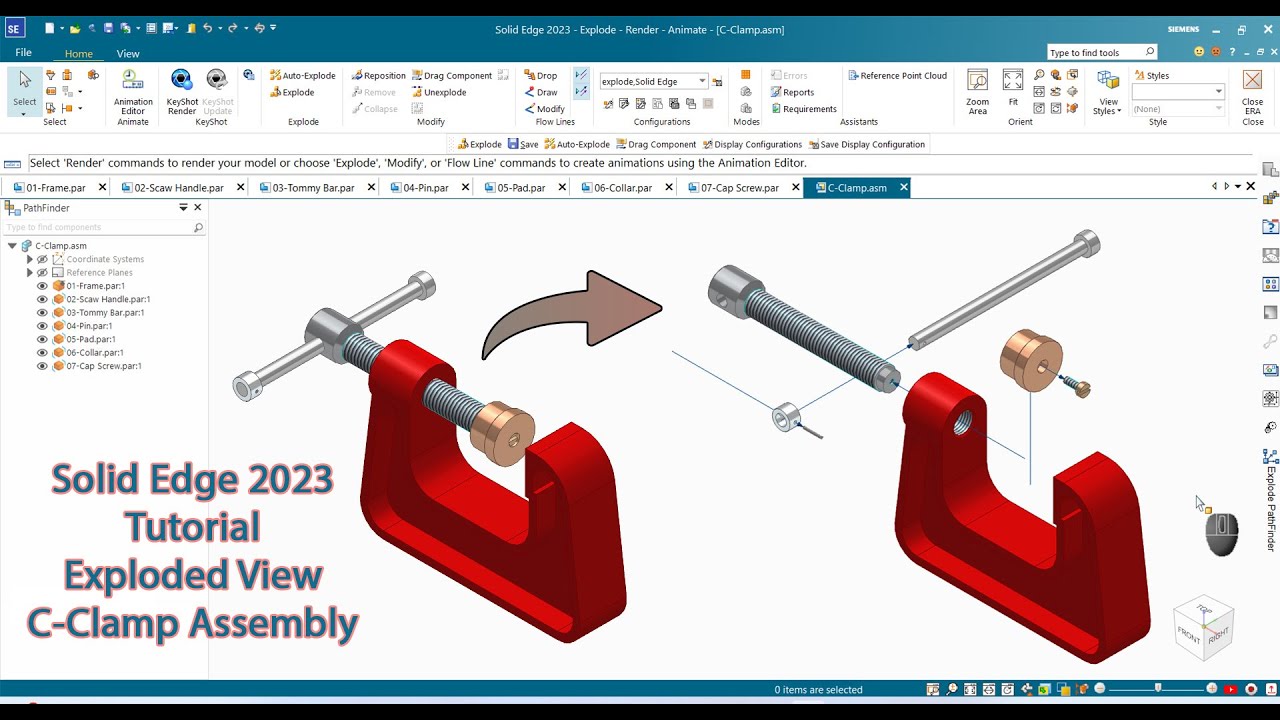Open Requirements in Assistants group
The height and width of the screenshot is (720, 1280).
point(803,109)
